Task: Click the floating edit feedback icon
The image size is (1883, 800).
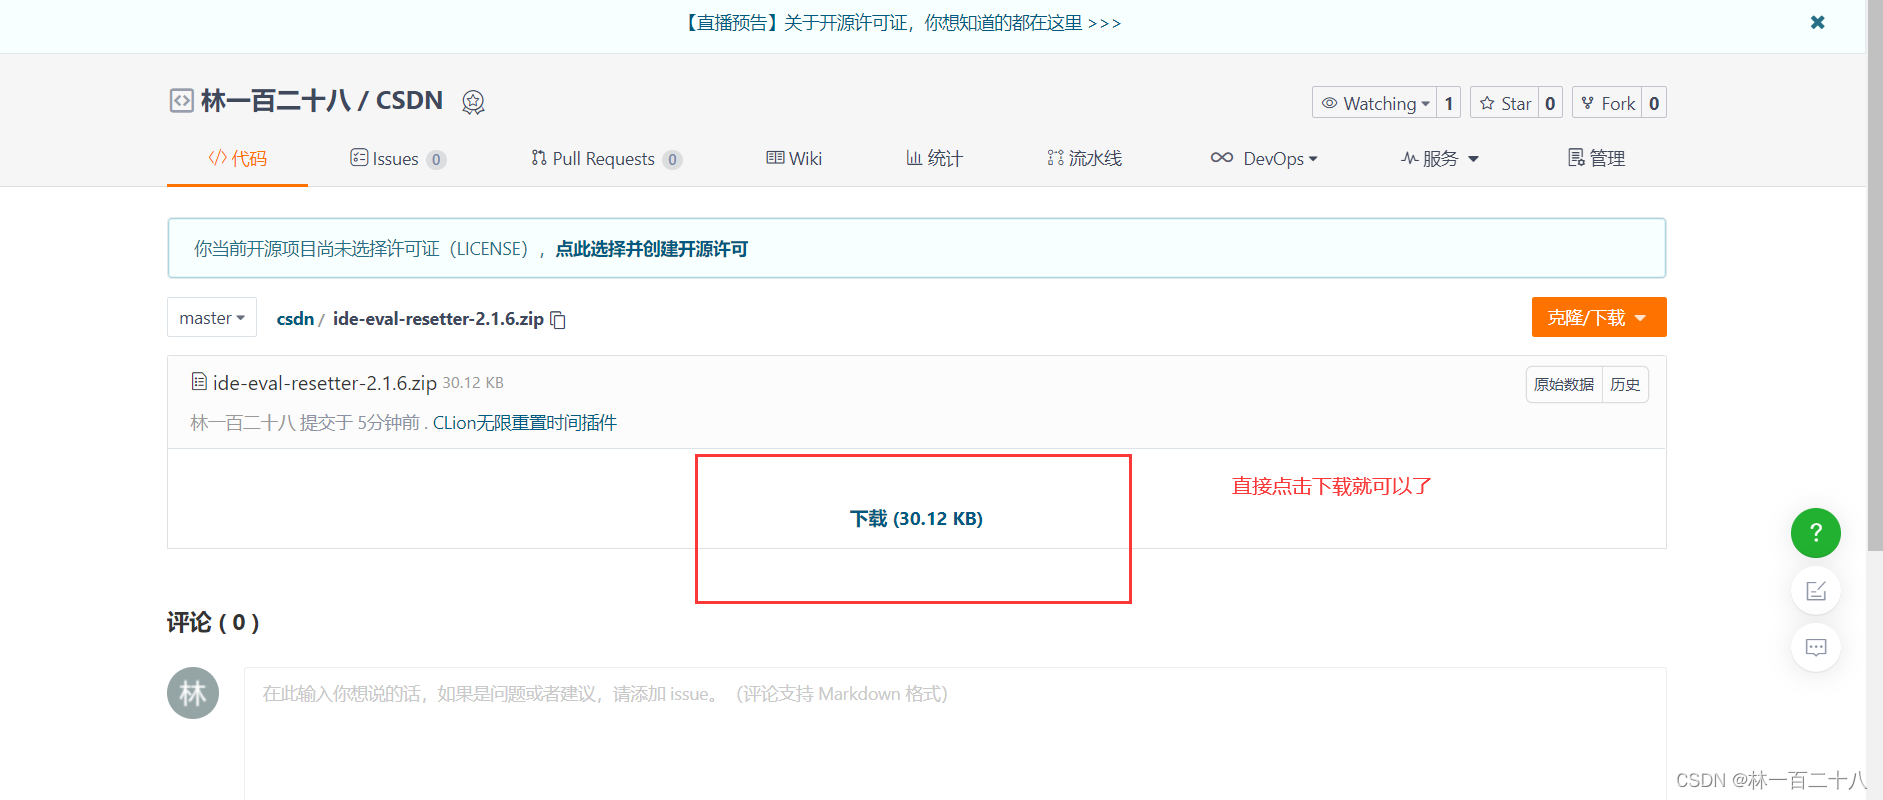Action: click(1816, 591)
